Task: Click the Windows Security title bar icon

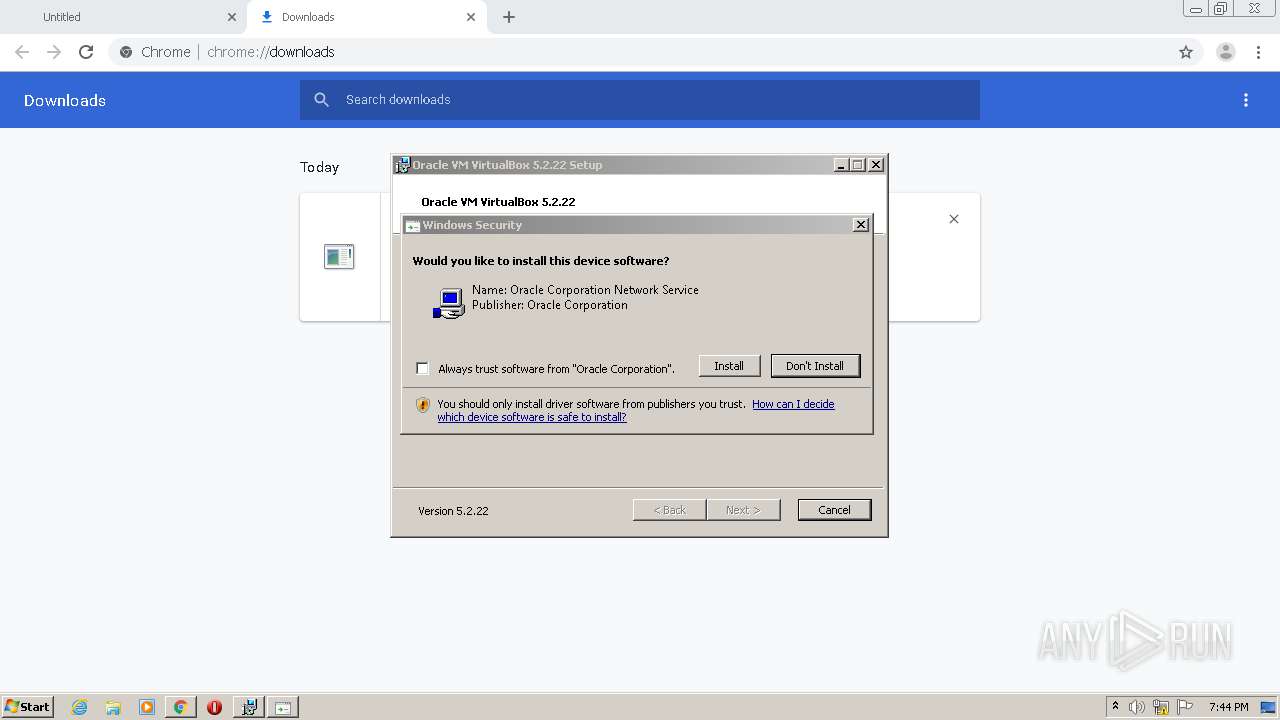Action: [x=412, y=226]
